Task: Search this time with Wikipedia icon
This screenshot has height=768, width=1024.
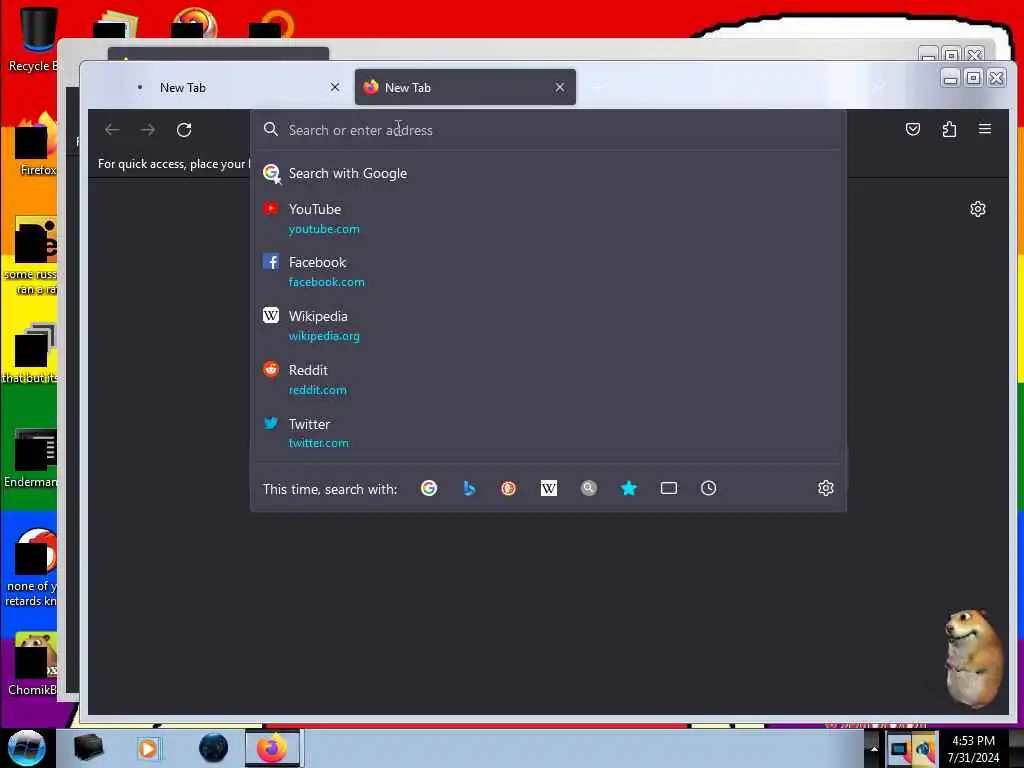Action: coord(549,488)
